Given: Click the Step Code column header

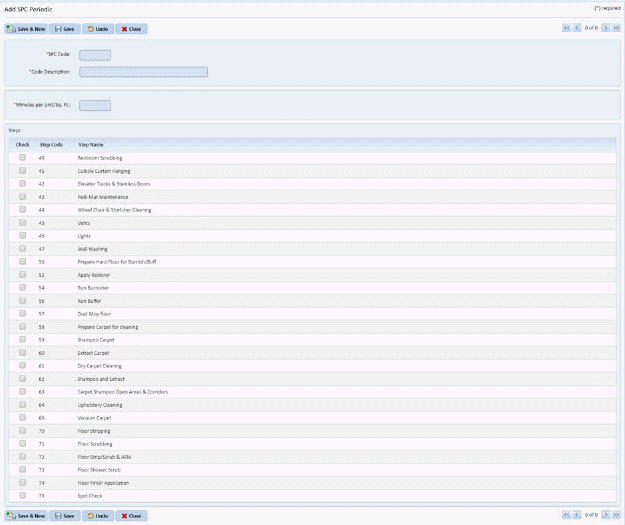Looking at the screenshot, I should pos(51,145).
